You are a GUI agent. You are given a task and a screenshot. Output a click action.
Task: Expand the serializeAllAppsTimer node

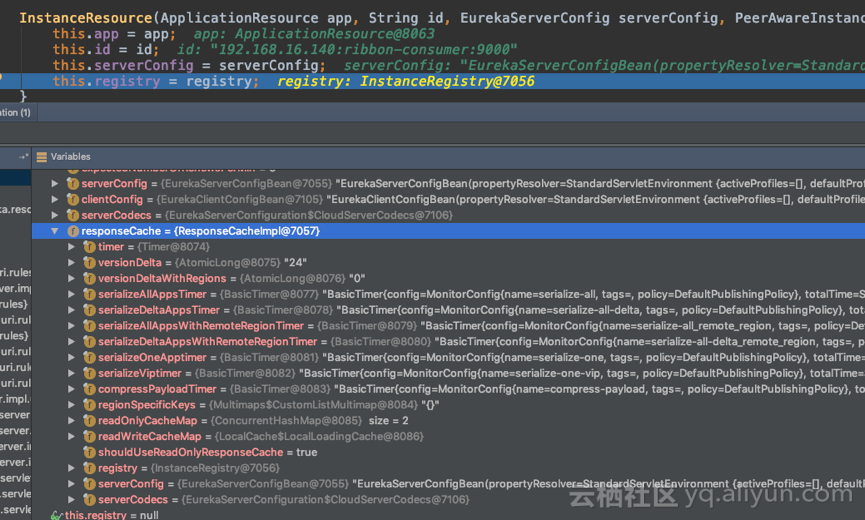pos(72,294)
